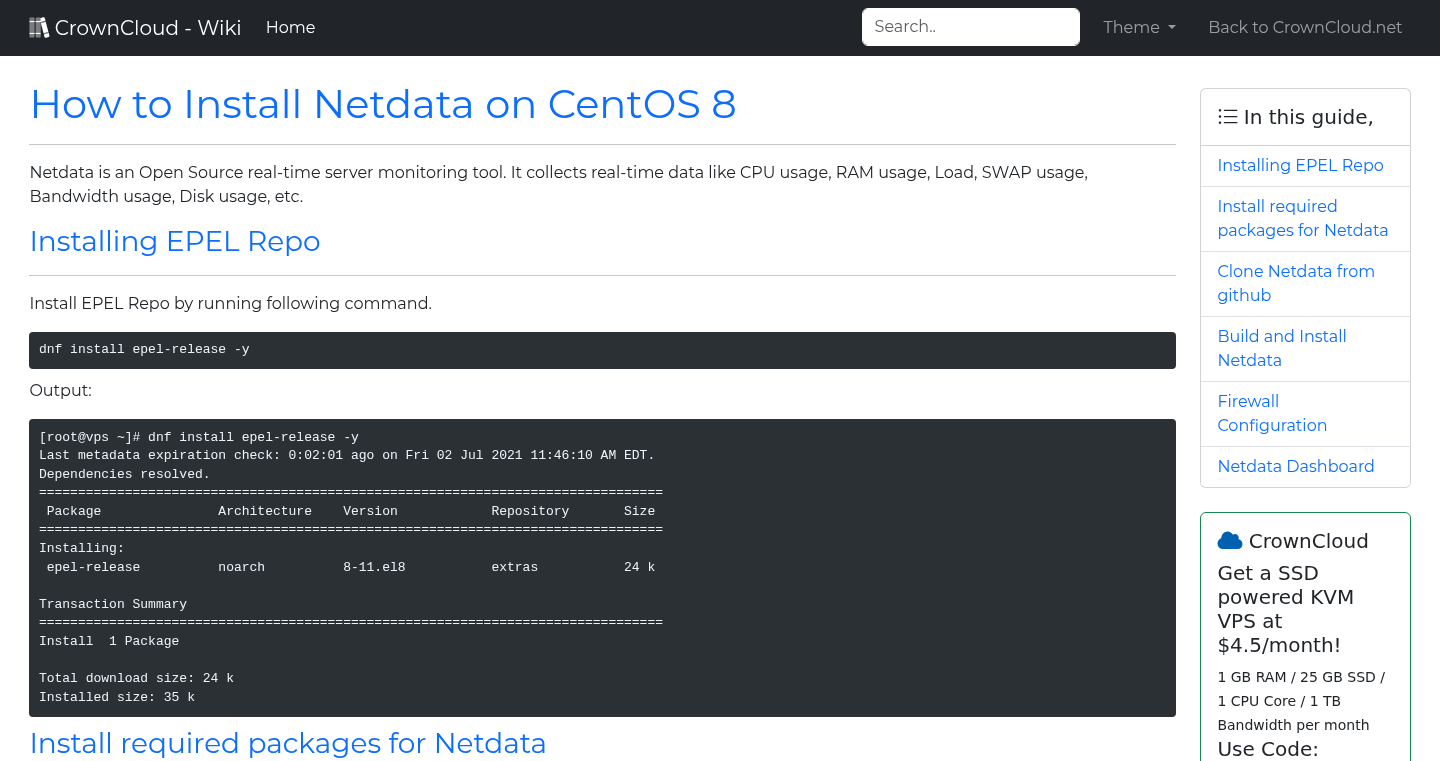Open Back to CrownCloud.net link
The image size is (1440, 761).
coord(1304,28)
